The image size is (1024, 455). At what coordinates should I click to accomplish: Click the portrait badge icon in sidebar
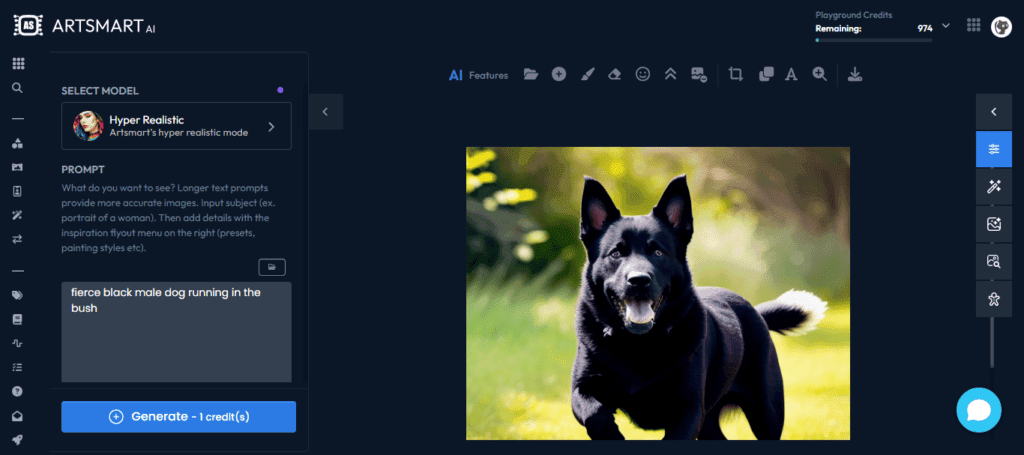[18, 191]
